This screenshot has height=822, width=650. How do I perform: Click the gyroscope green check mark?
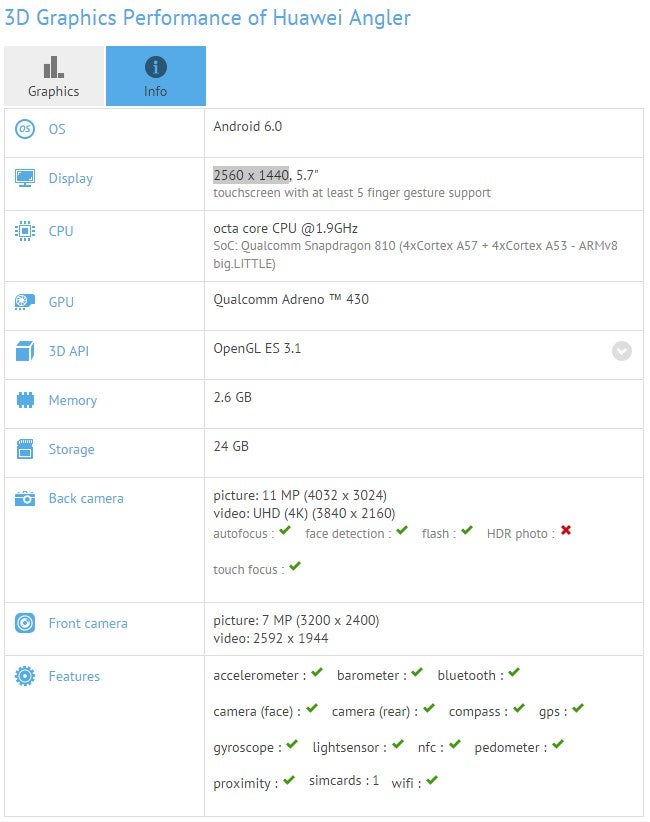(292, 744)
